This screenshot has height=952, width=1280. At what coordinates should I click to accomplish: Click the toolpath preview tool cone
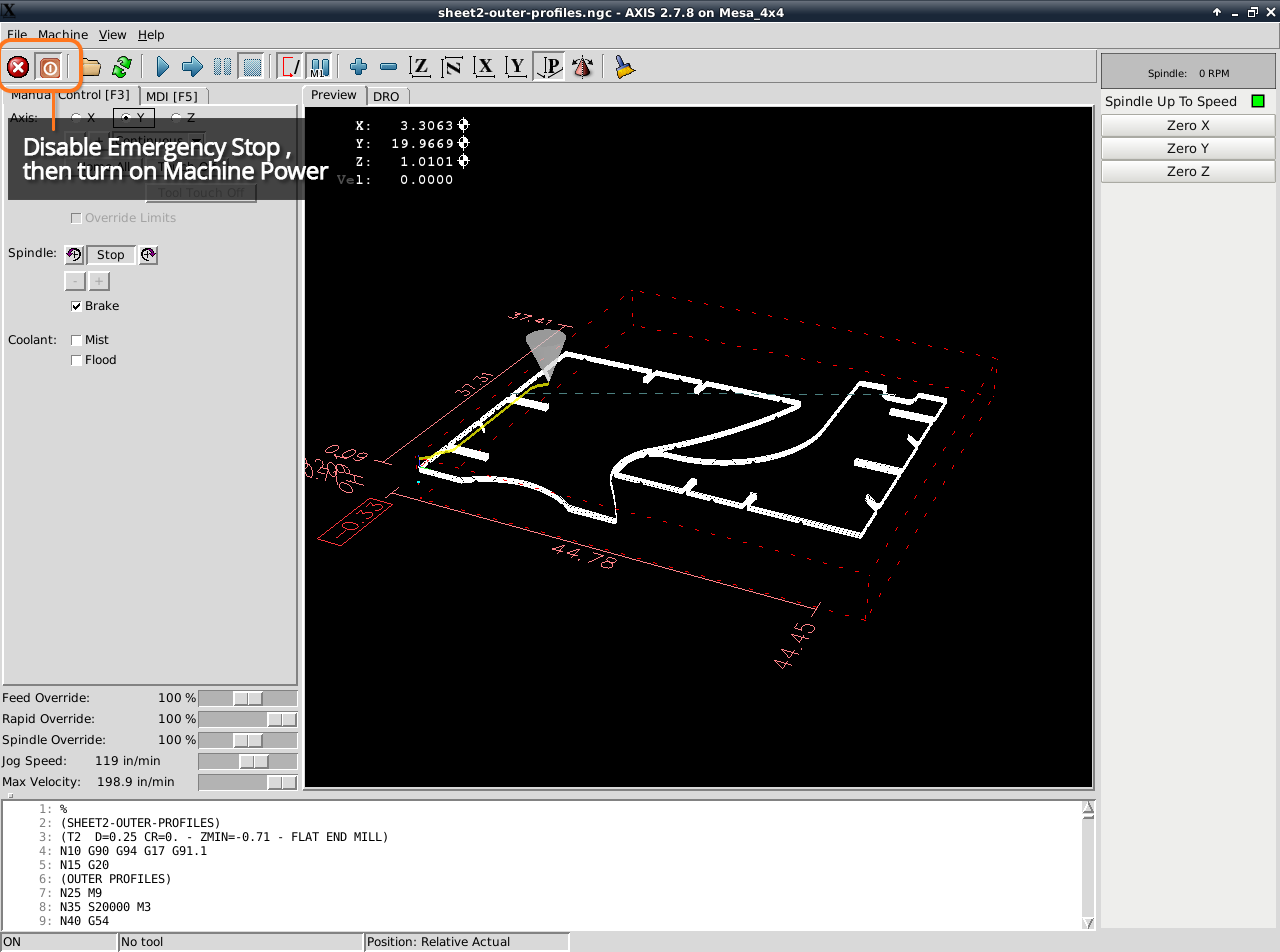[x=546, y=352]
